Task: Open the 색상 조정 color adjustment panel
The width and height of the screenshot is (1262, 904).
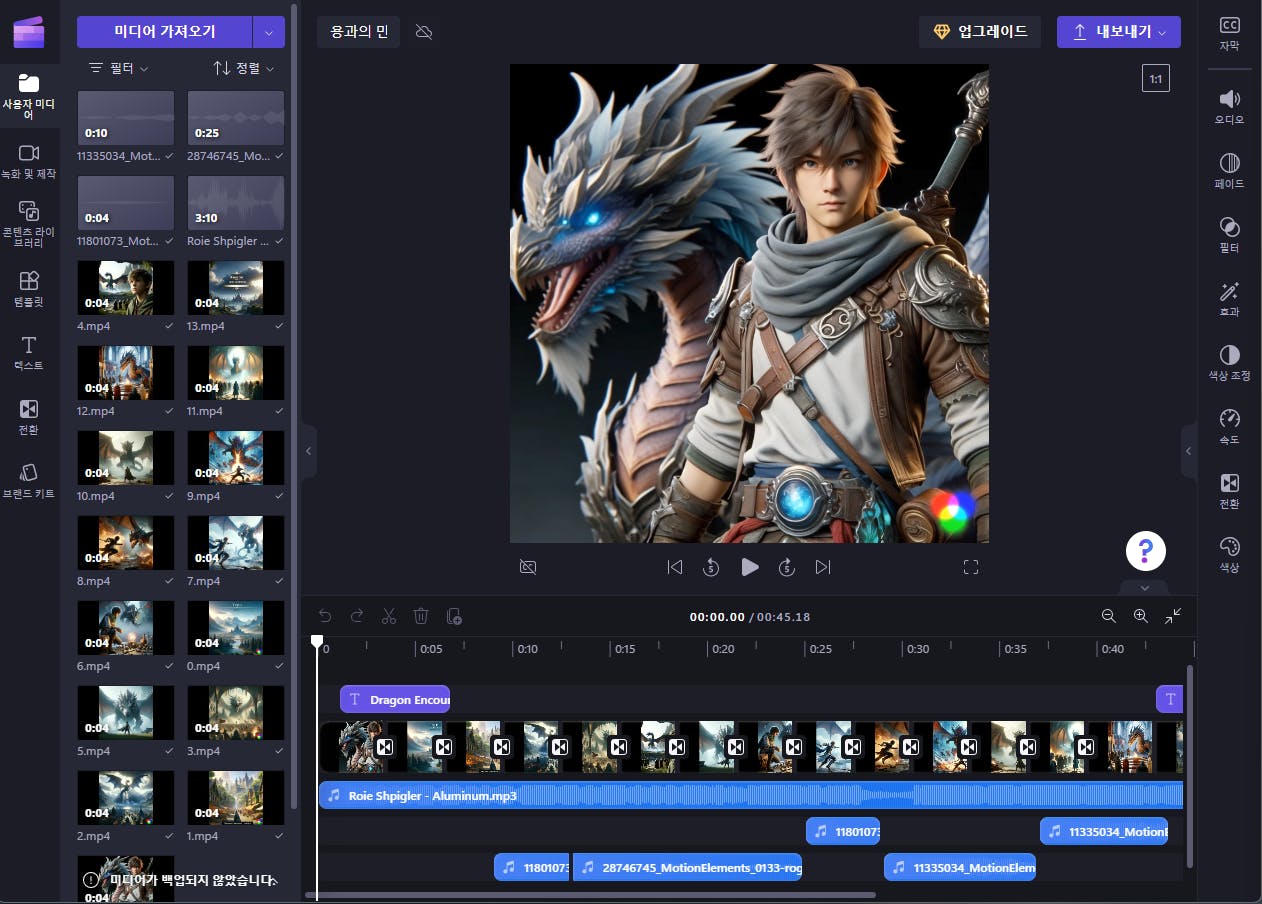Action: click(x=1229, y=362)
